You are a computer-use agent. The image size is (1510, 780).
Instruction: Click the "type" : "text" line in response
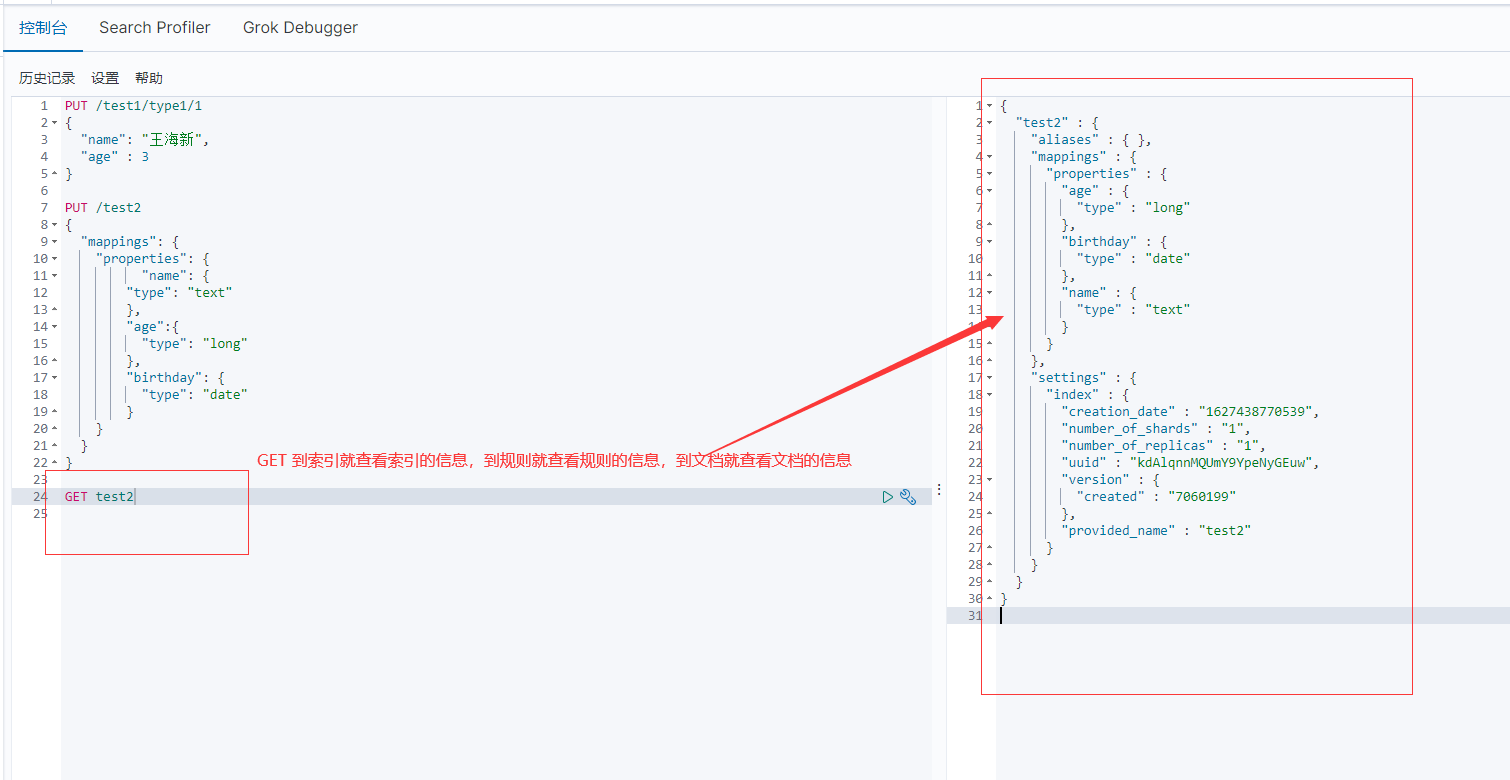click(1133, 310)
